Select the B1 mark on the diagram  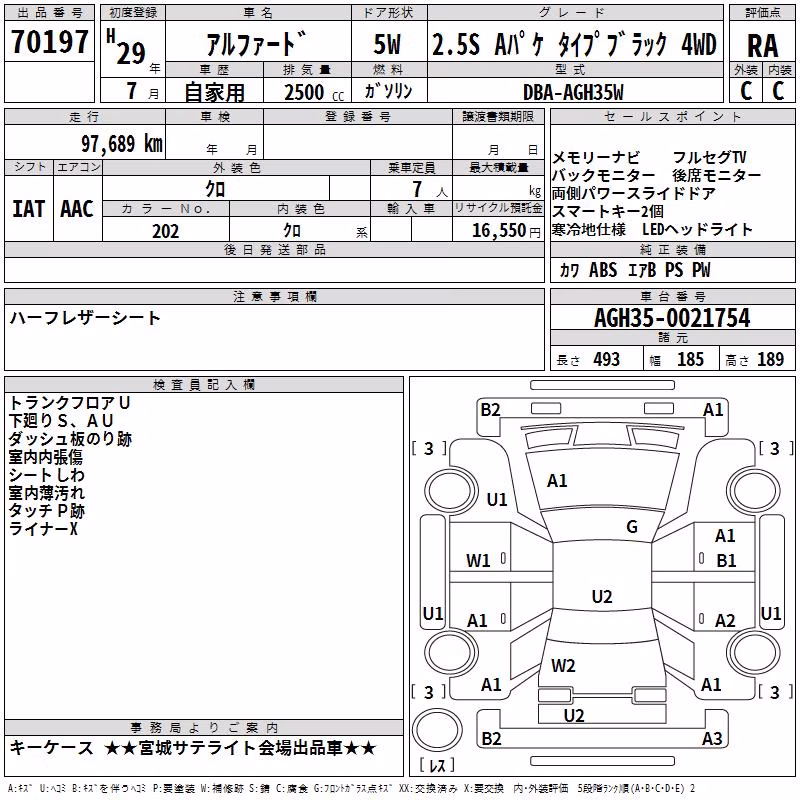(x=726, y=561)
